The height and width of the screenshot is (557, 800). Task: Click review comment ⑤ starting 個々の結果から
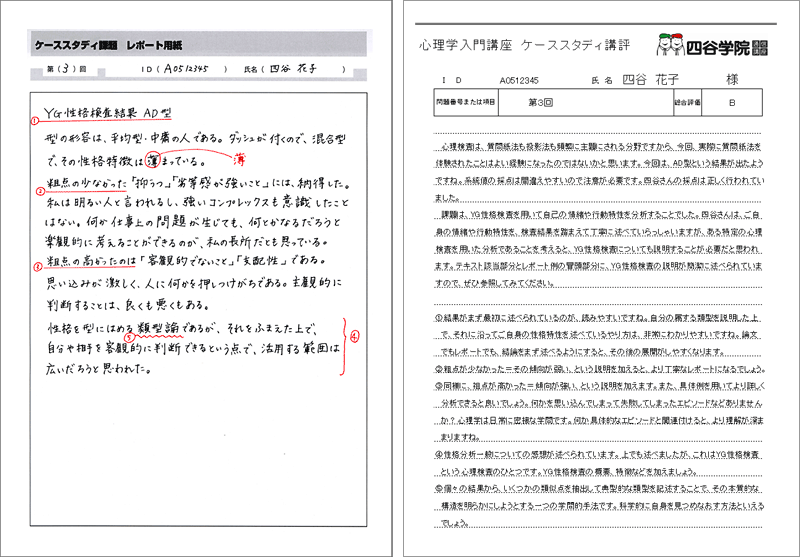click(x=599, y=505)
